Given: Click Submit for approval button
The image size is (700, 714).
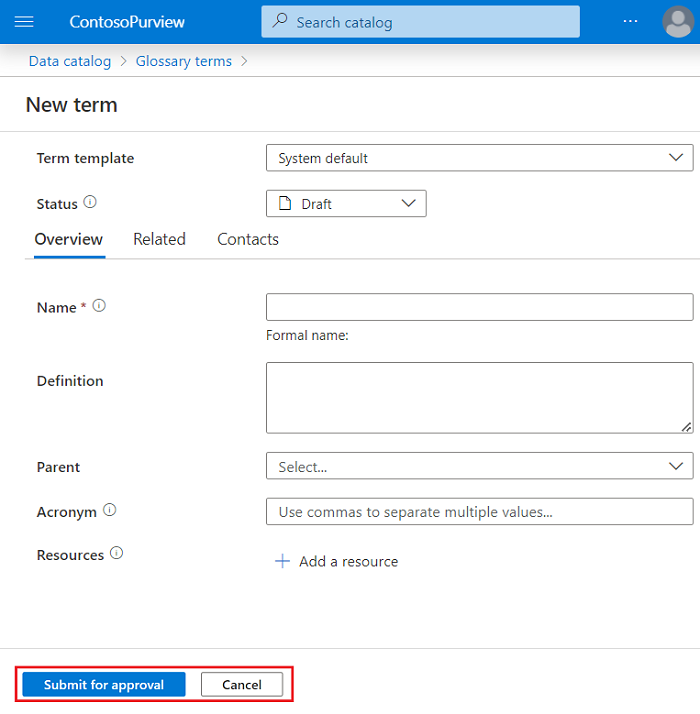Looking at the screenshot, I should [x=104, y=684].
